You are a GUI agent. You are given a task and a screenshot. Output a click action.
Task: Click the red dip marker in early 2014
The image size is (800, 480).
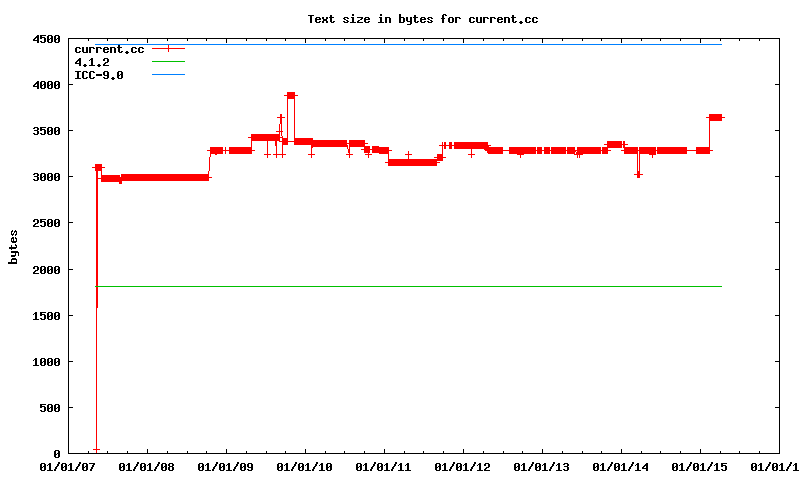pos(638,174)
